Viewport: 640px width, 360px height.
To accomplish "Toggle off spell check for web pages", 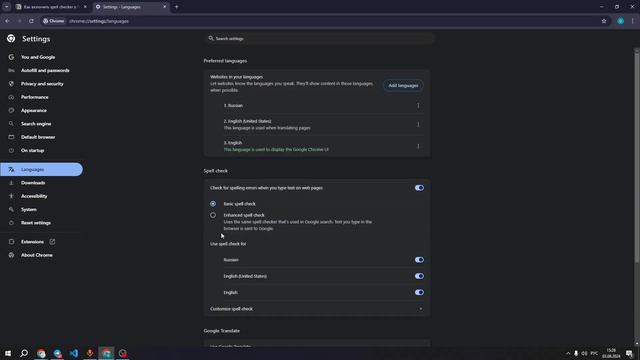I will point(419,188).
